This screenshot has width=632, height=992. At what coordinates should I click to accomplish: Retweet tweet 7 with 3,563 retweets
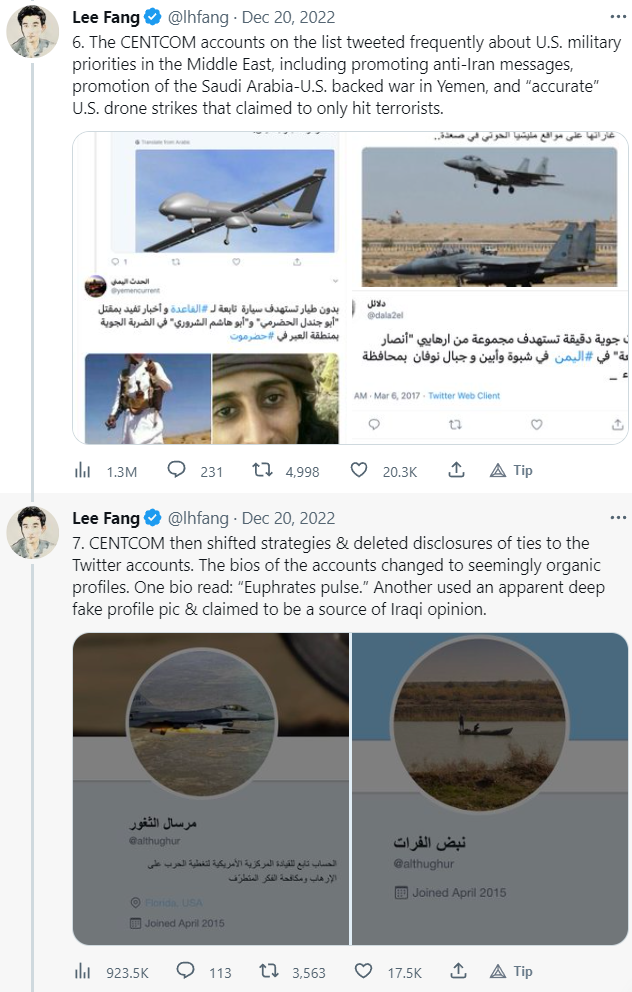click(x=267, y=971)
